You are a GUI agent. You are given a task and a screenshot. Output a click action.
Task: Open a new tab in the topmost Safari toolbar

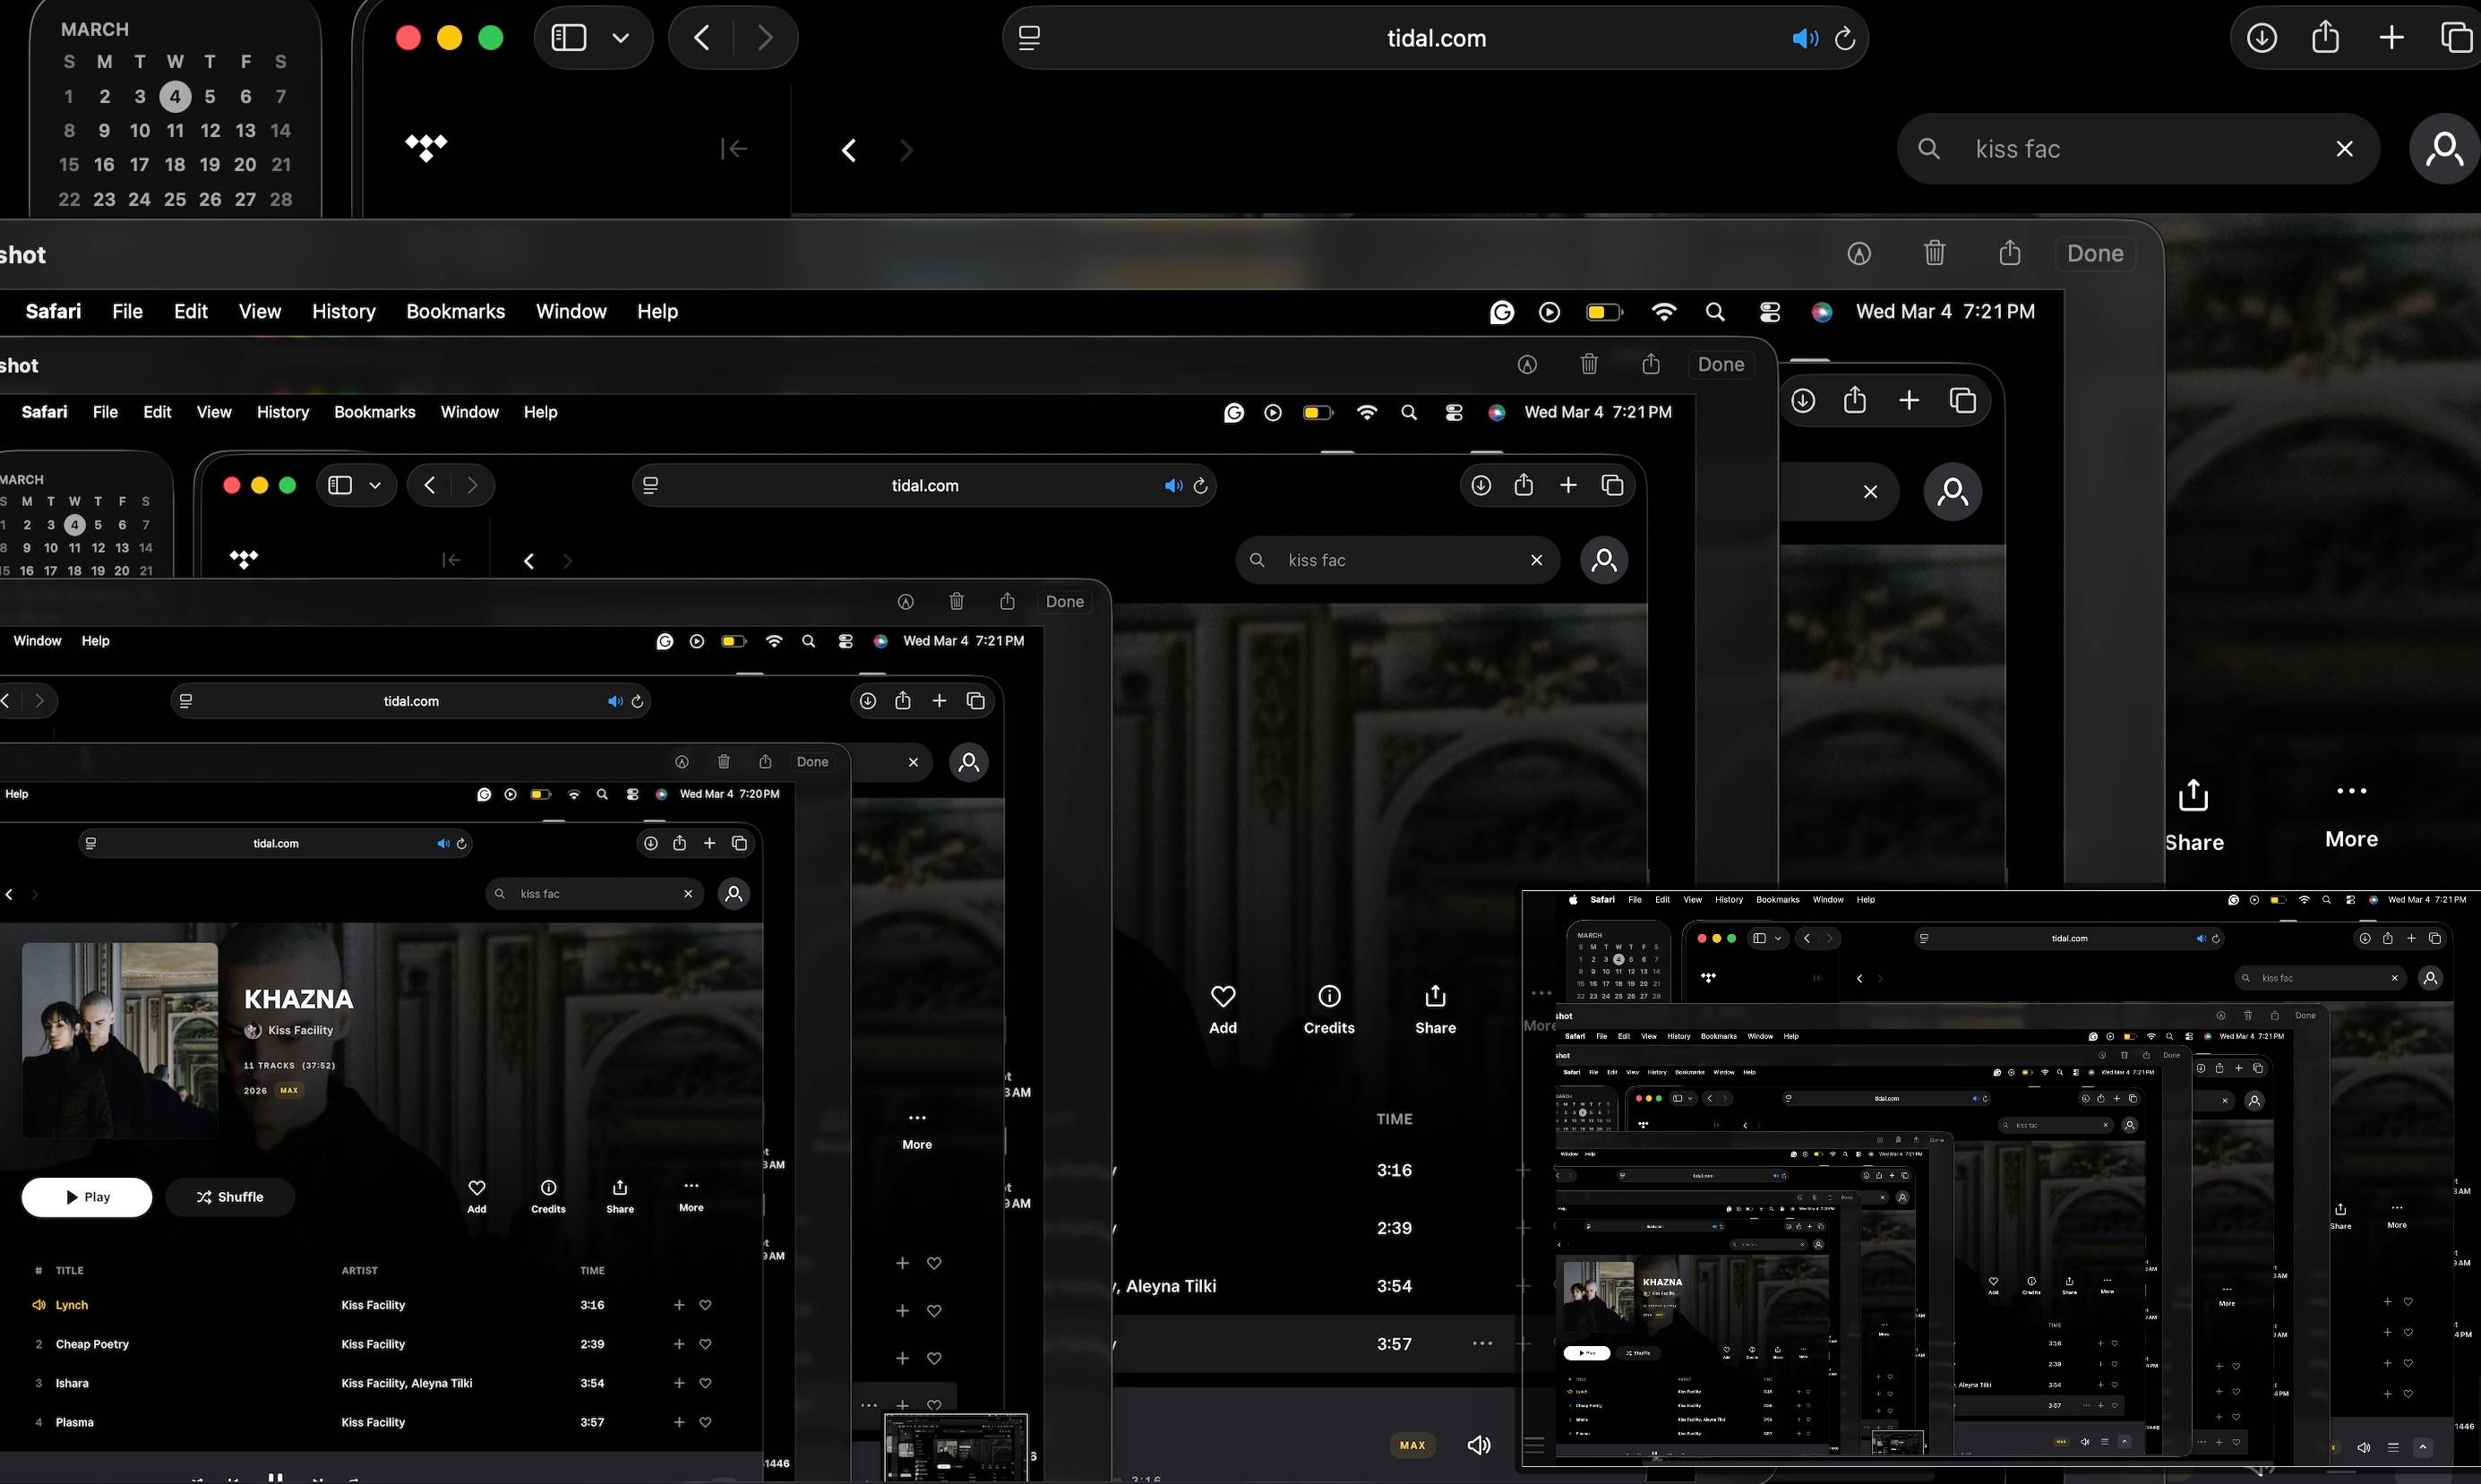[x=2391, y=38]
